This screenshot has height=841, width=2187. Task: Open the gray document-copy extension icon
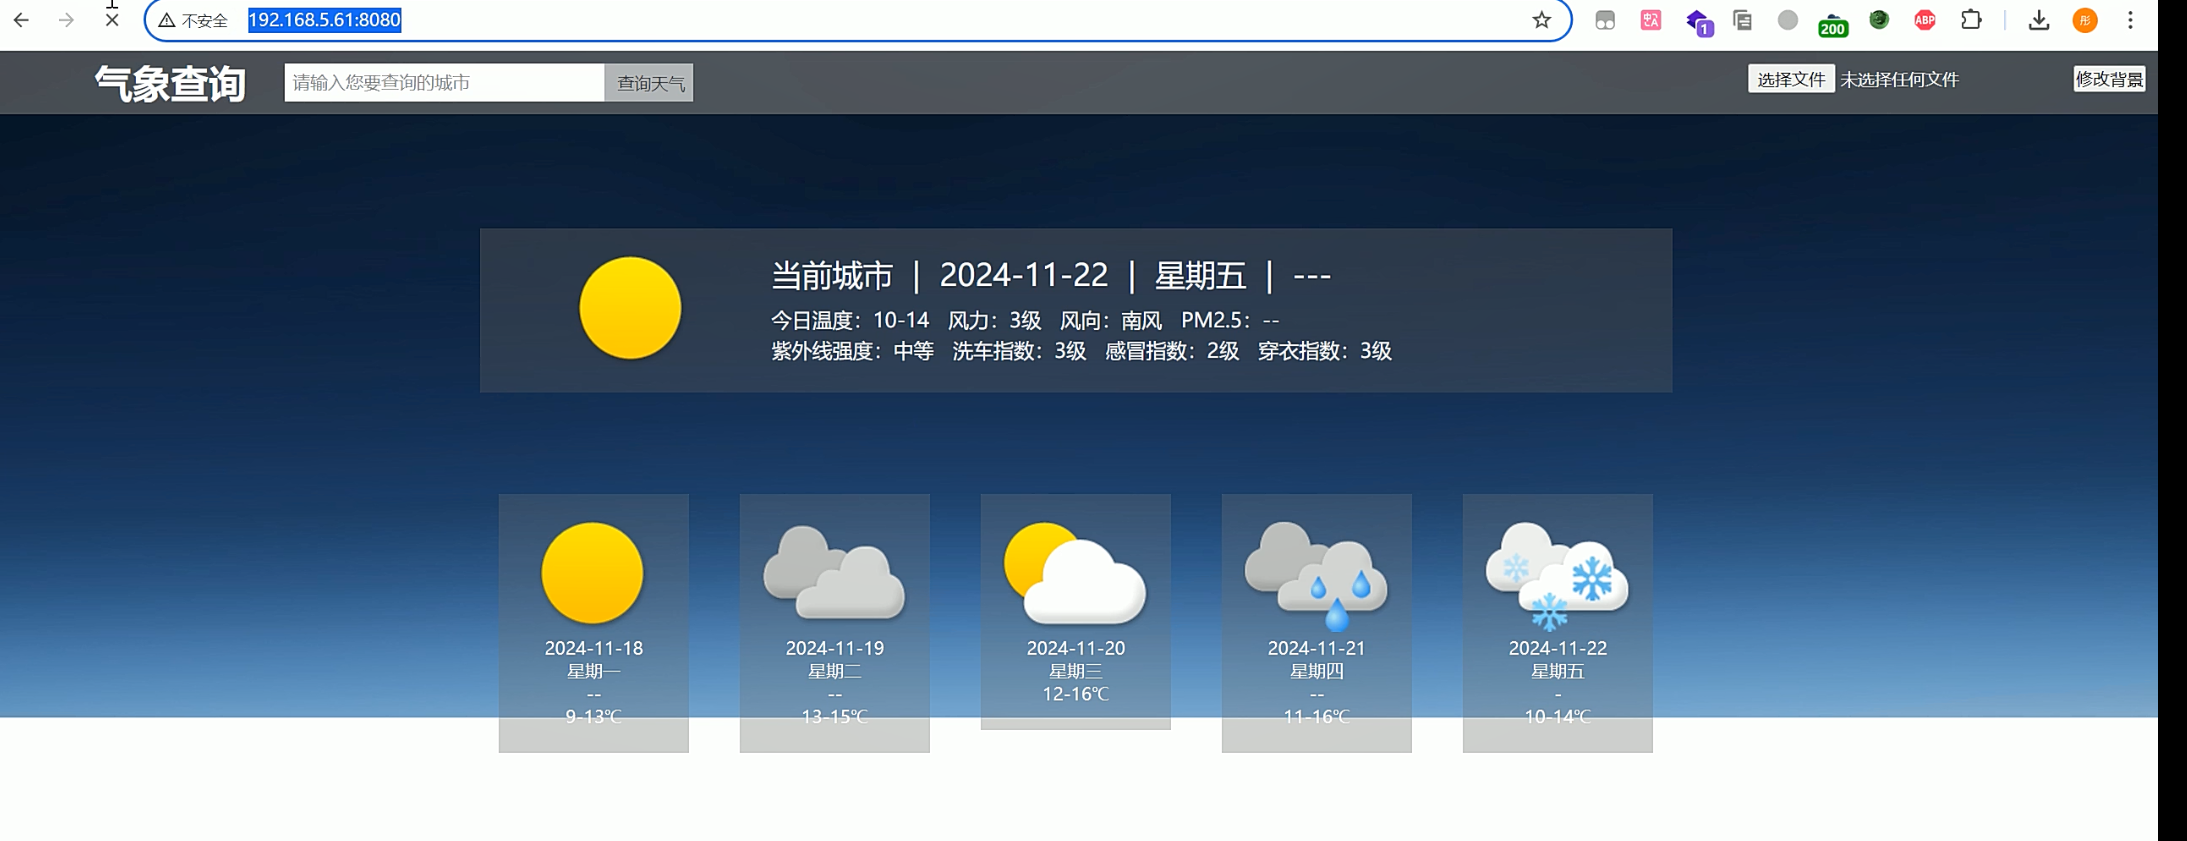pos(1742,20)
